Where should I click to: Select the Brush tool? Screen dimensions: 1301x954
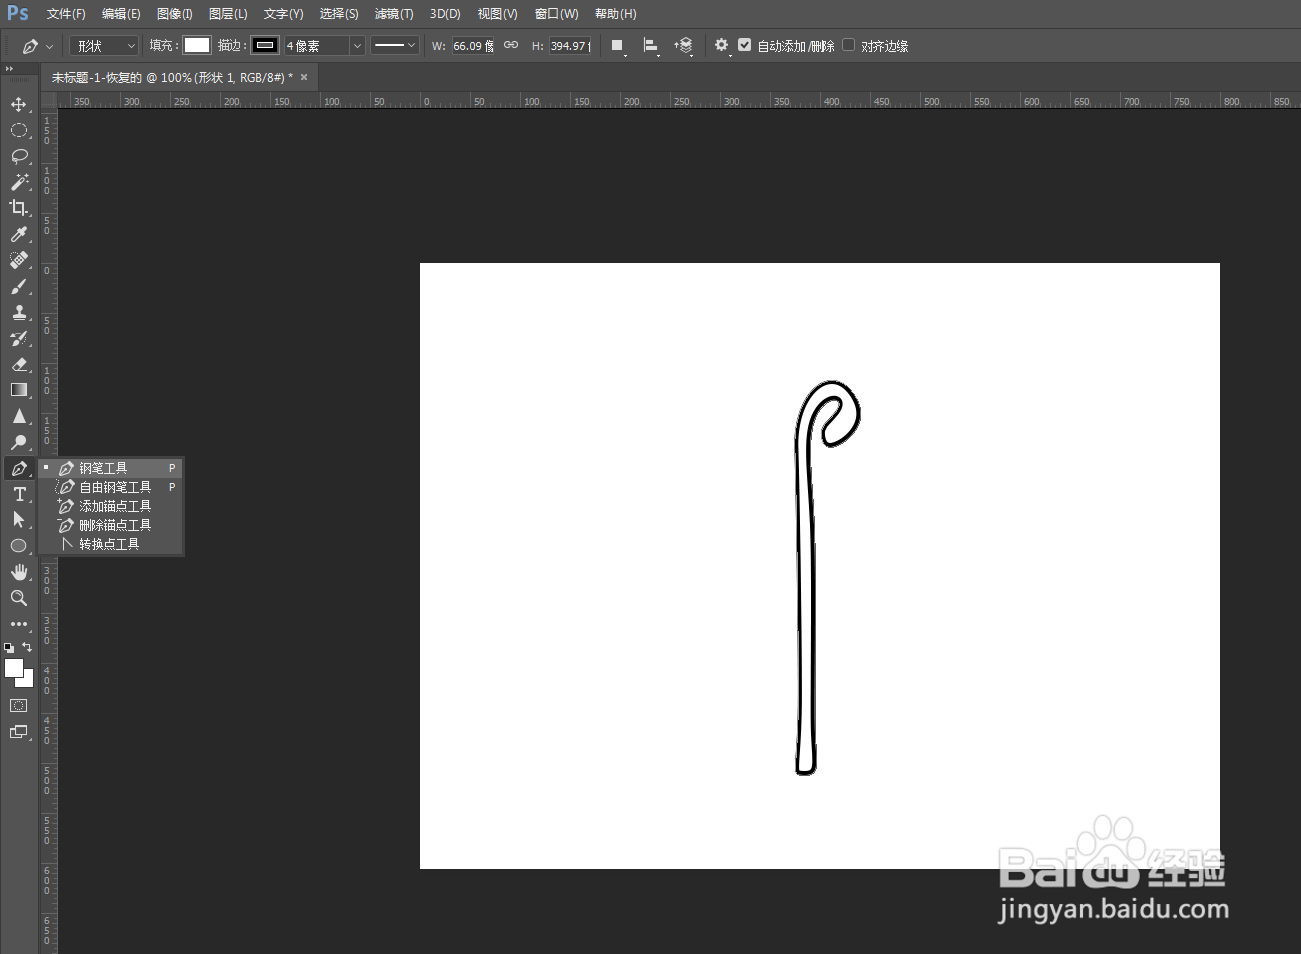18,286
